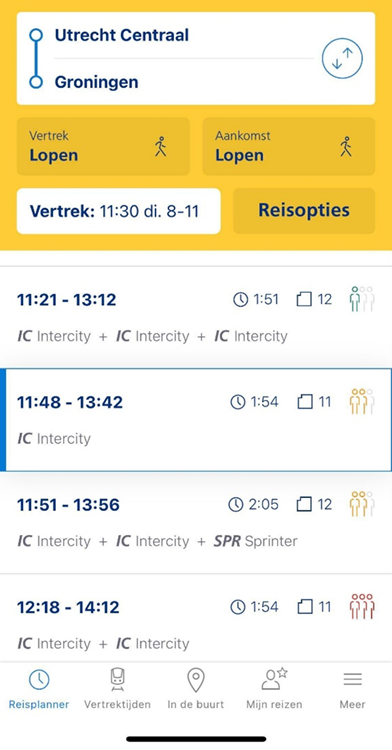Change the Aankomst Lopen travel mode
Viewport: 392px width, 750px height.
(289, 146)
